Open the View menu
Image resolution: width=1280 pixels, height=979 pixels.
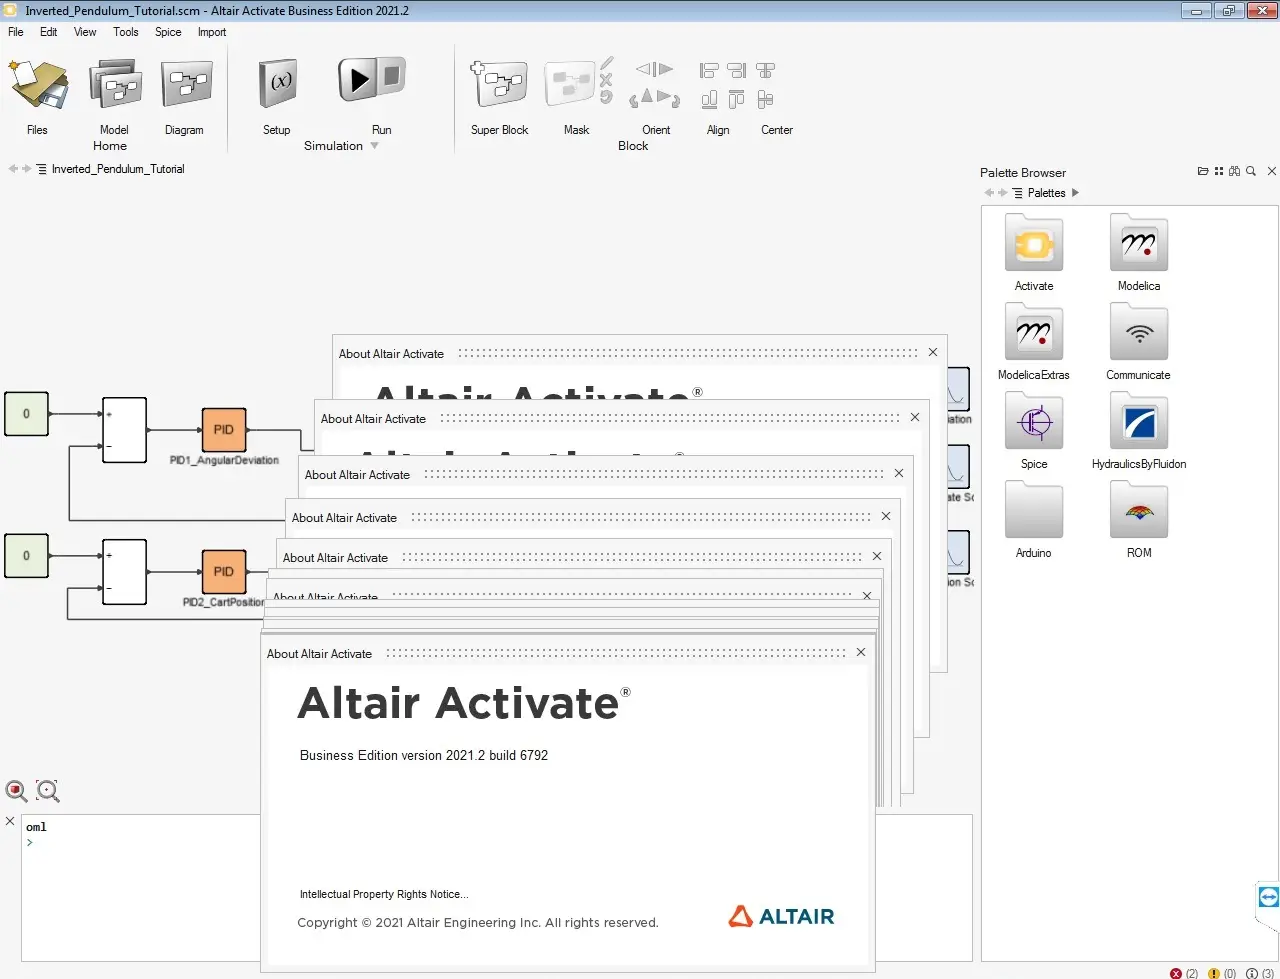pyautogui.click(x=85, y=32)
